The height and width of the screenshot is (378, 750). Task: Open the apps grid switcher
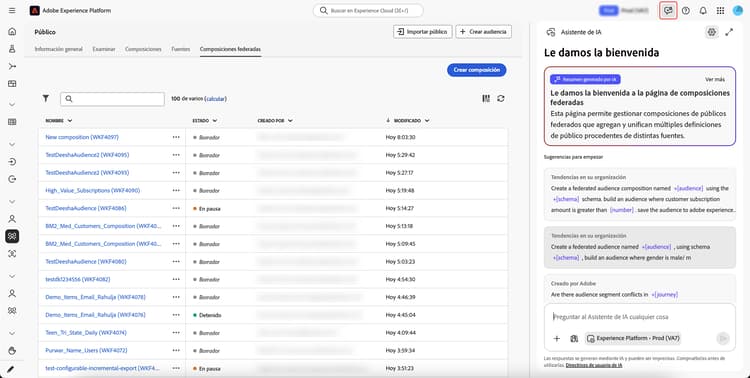pos(720,11)
